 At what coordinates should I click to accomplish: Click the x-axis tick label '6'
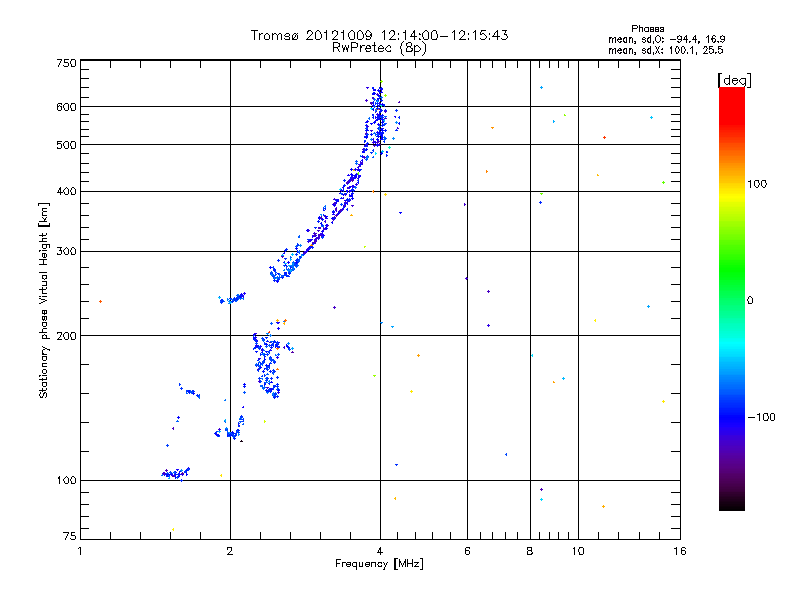pyautogui.click(x=467, y=551)
